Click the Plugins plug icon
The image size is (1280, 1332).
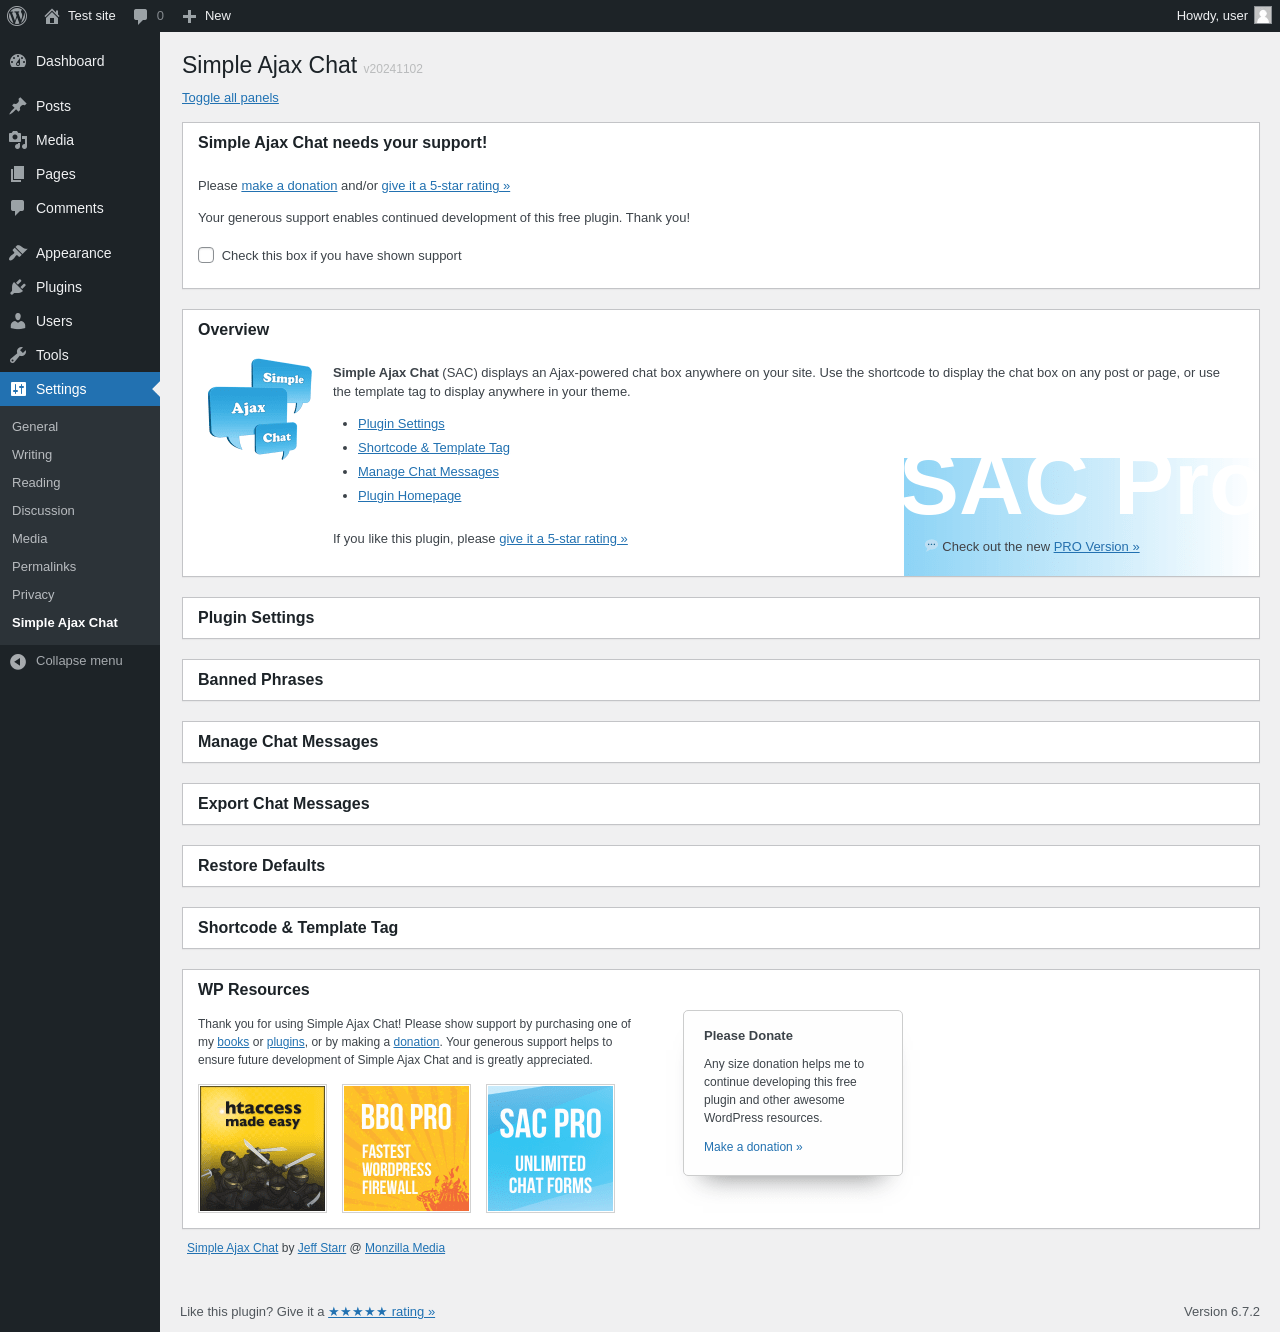[x=18, y=287]
